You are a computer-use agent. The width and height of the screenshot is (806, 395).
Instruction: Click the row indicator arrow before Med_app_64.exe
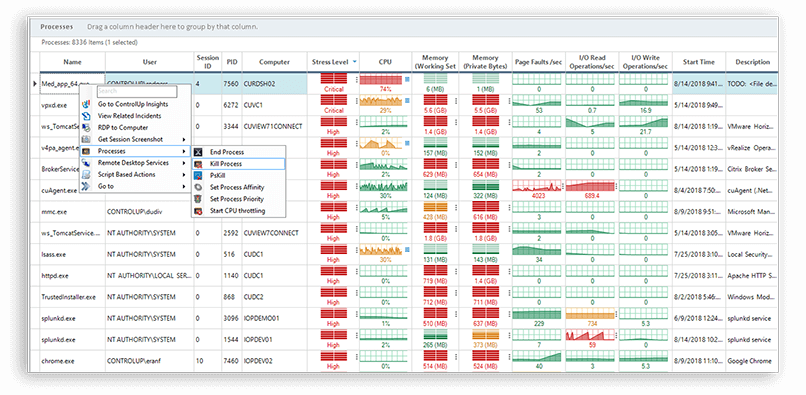pyautogui.click(x=35, y=83)
